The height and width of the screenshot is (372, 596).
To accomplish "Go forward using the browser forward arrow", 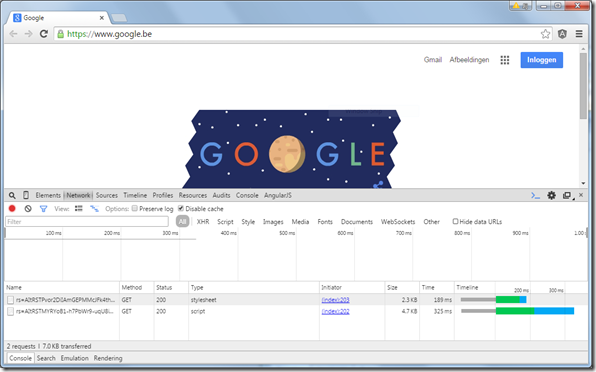I will click(29, 34).
